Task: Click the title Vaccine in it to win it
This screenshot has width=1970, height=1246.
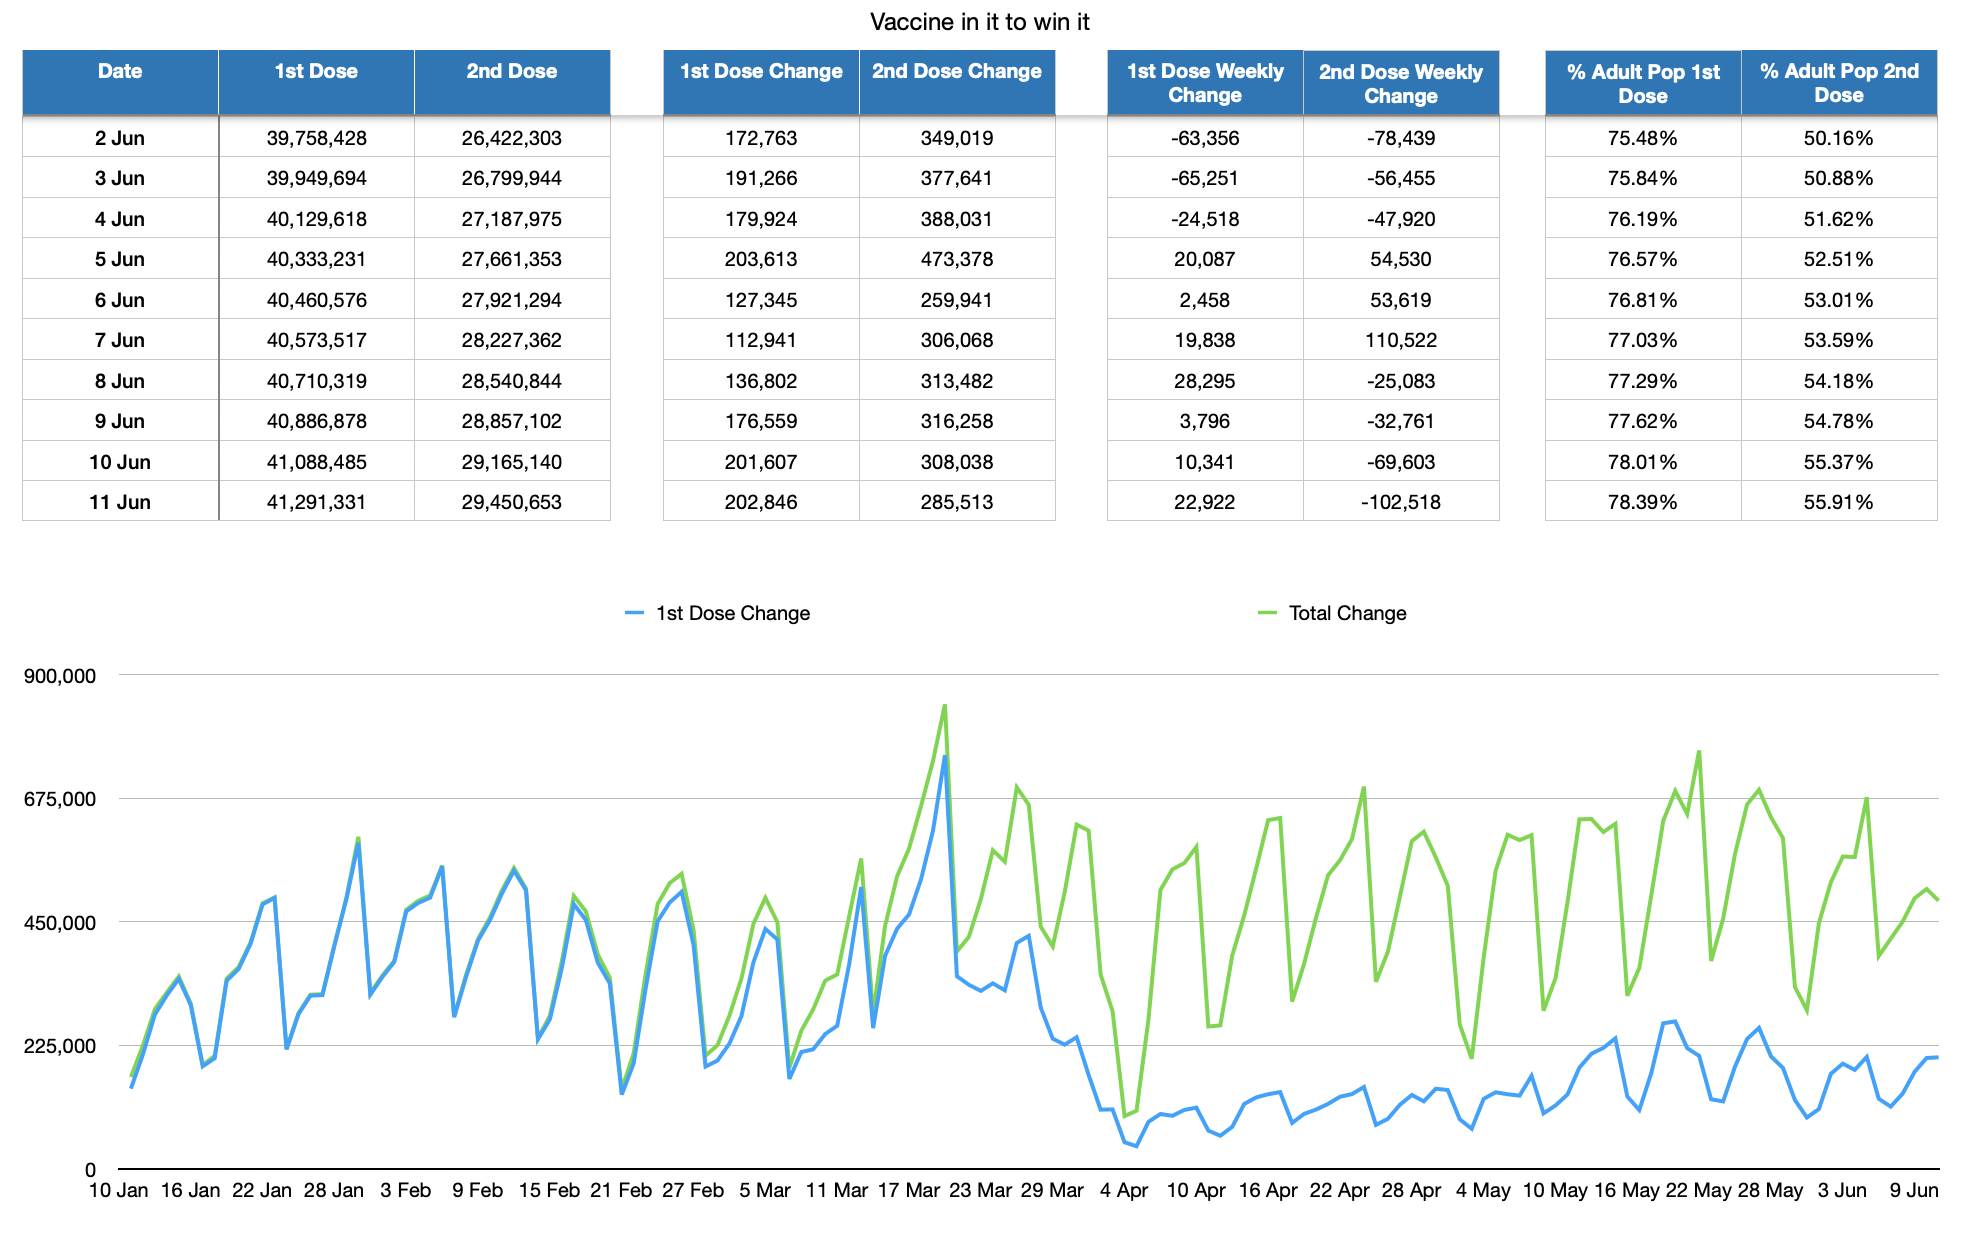Action: pos(980,22)
